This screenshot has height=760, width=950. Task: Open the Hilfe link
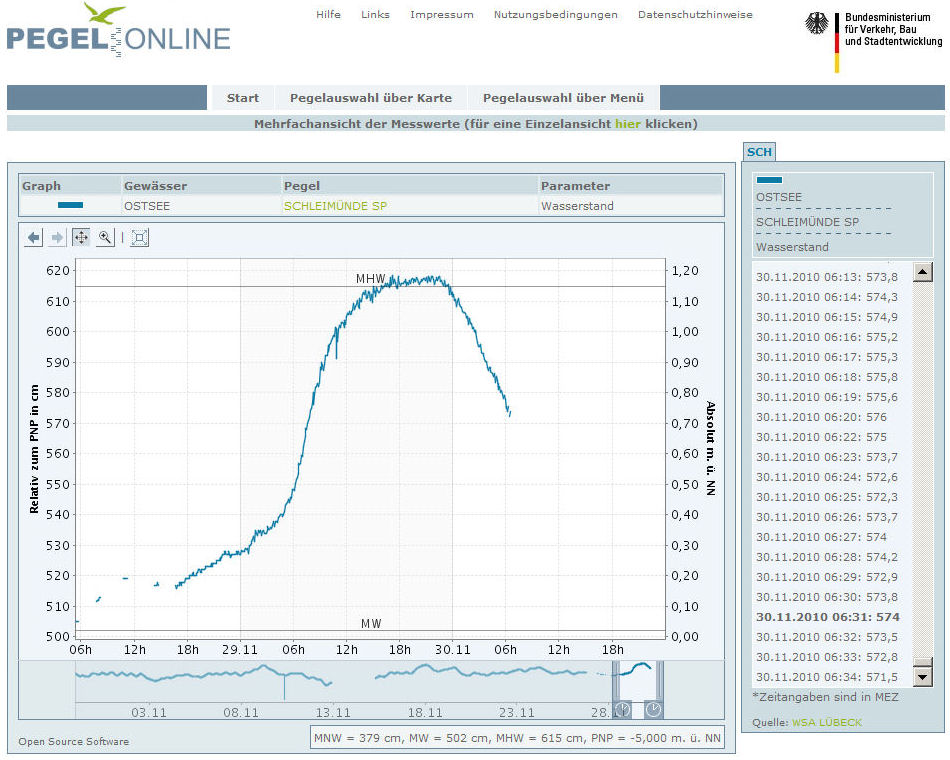pos(328,15)
